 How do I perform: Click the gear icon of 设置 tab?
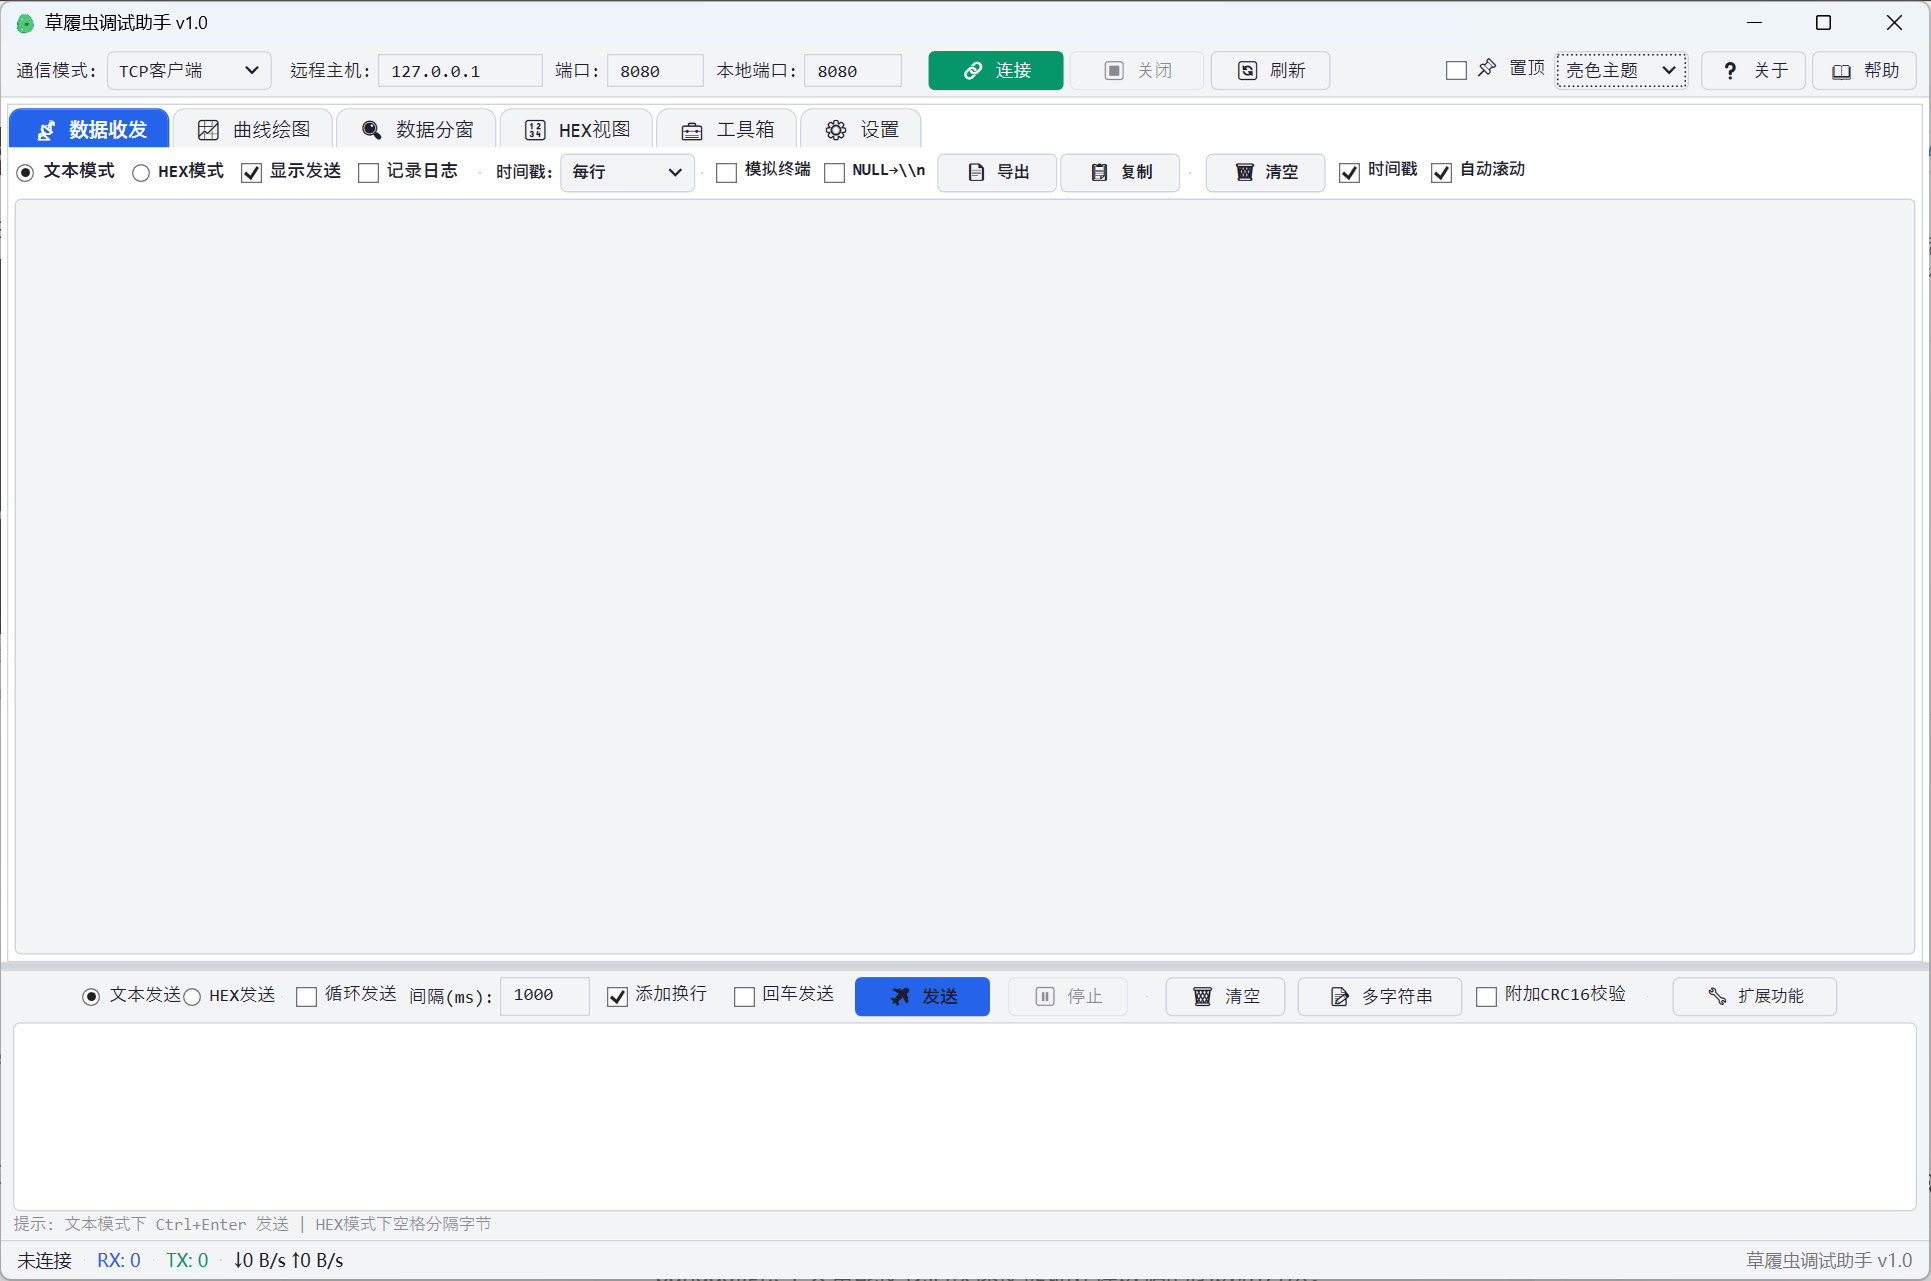point(835,130)
